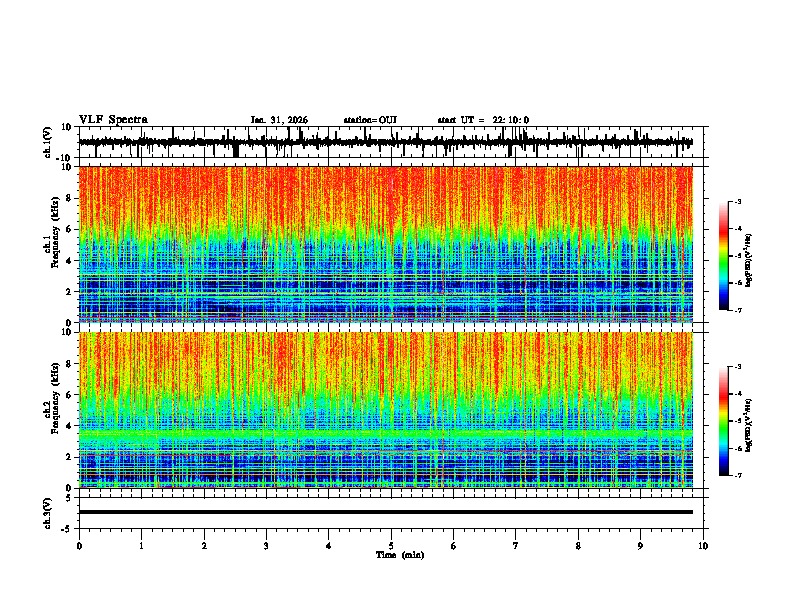Click the "6" minute tick on the time axis
The image size is (792, 612).
(x=454, y=546)
